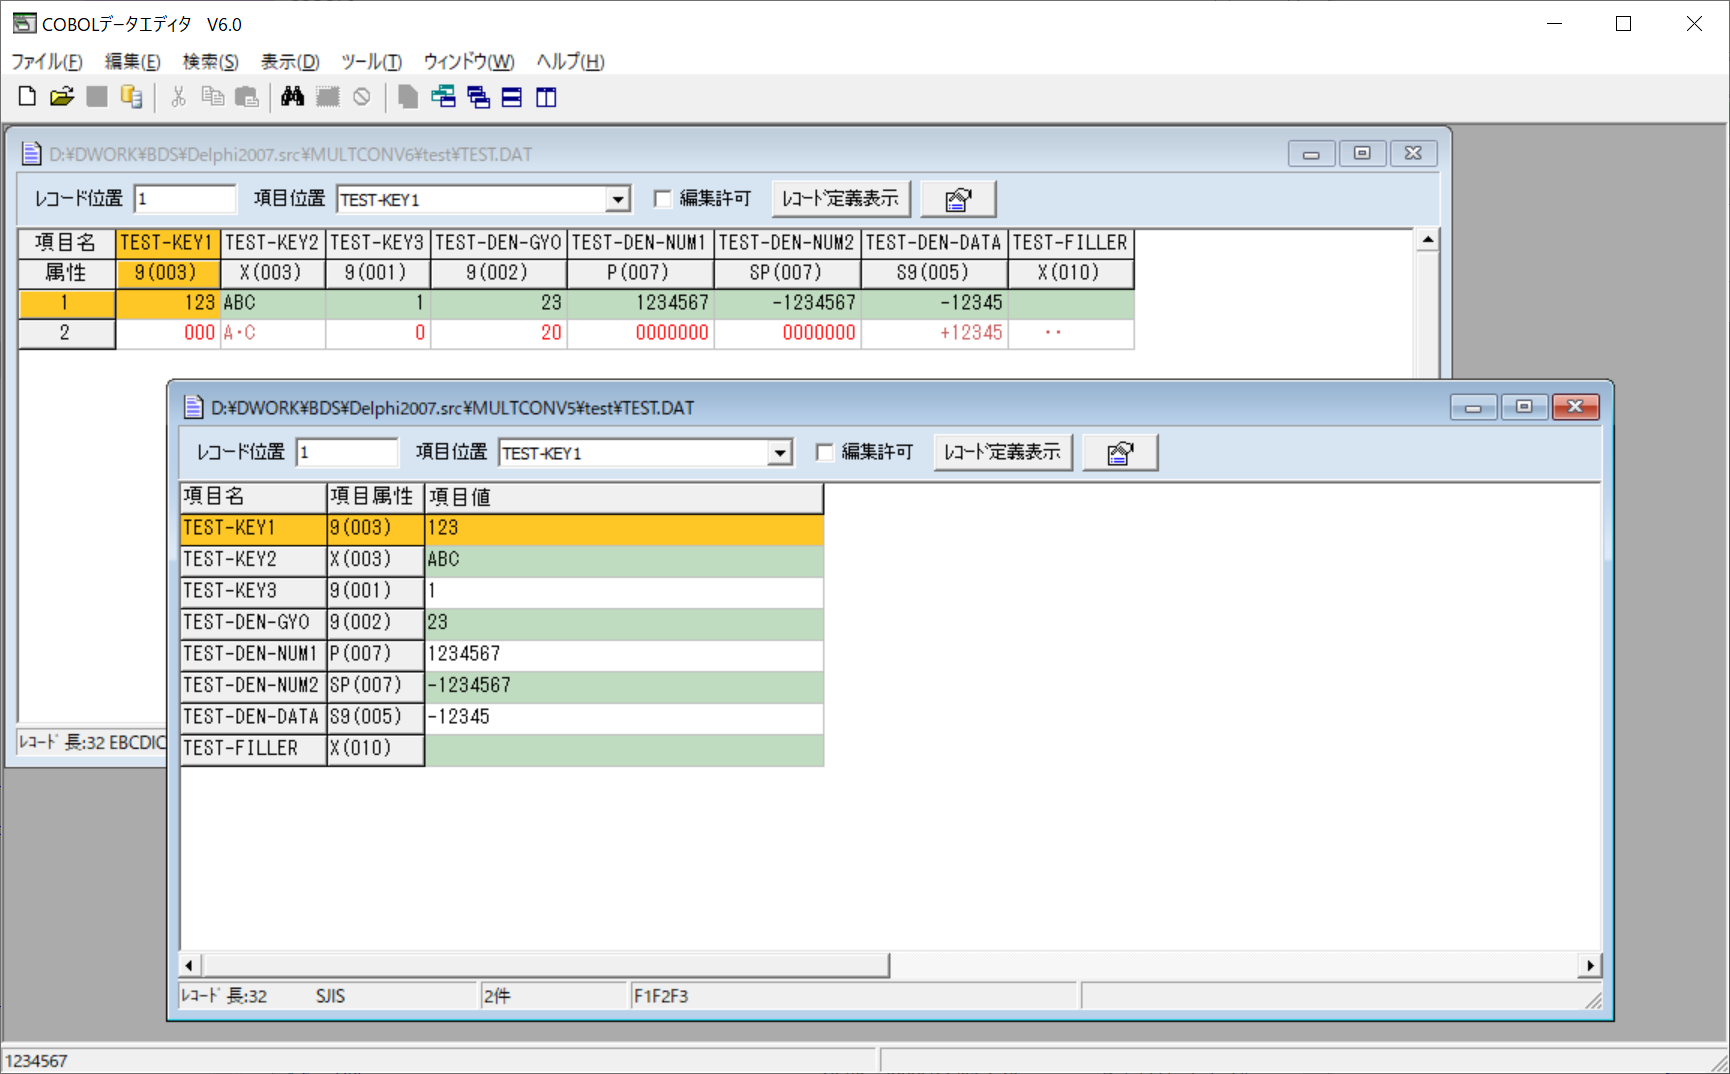Click the tile windows vertically icon

click(x=546, y=96)
